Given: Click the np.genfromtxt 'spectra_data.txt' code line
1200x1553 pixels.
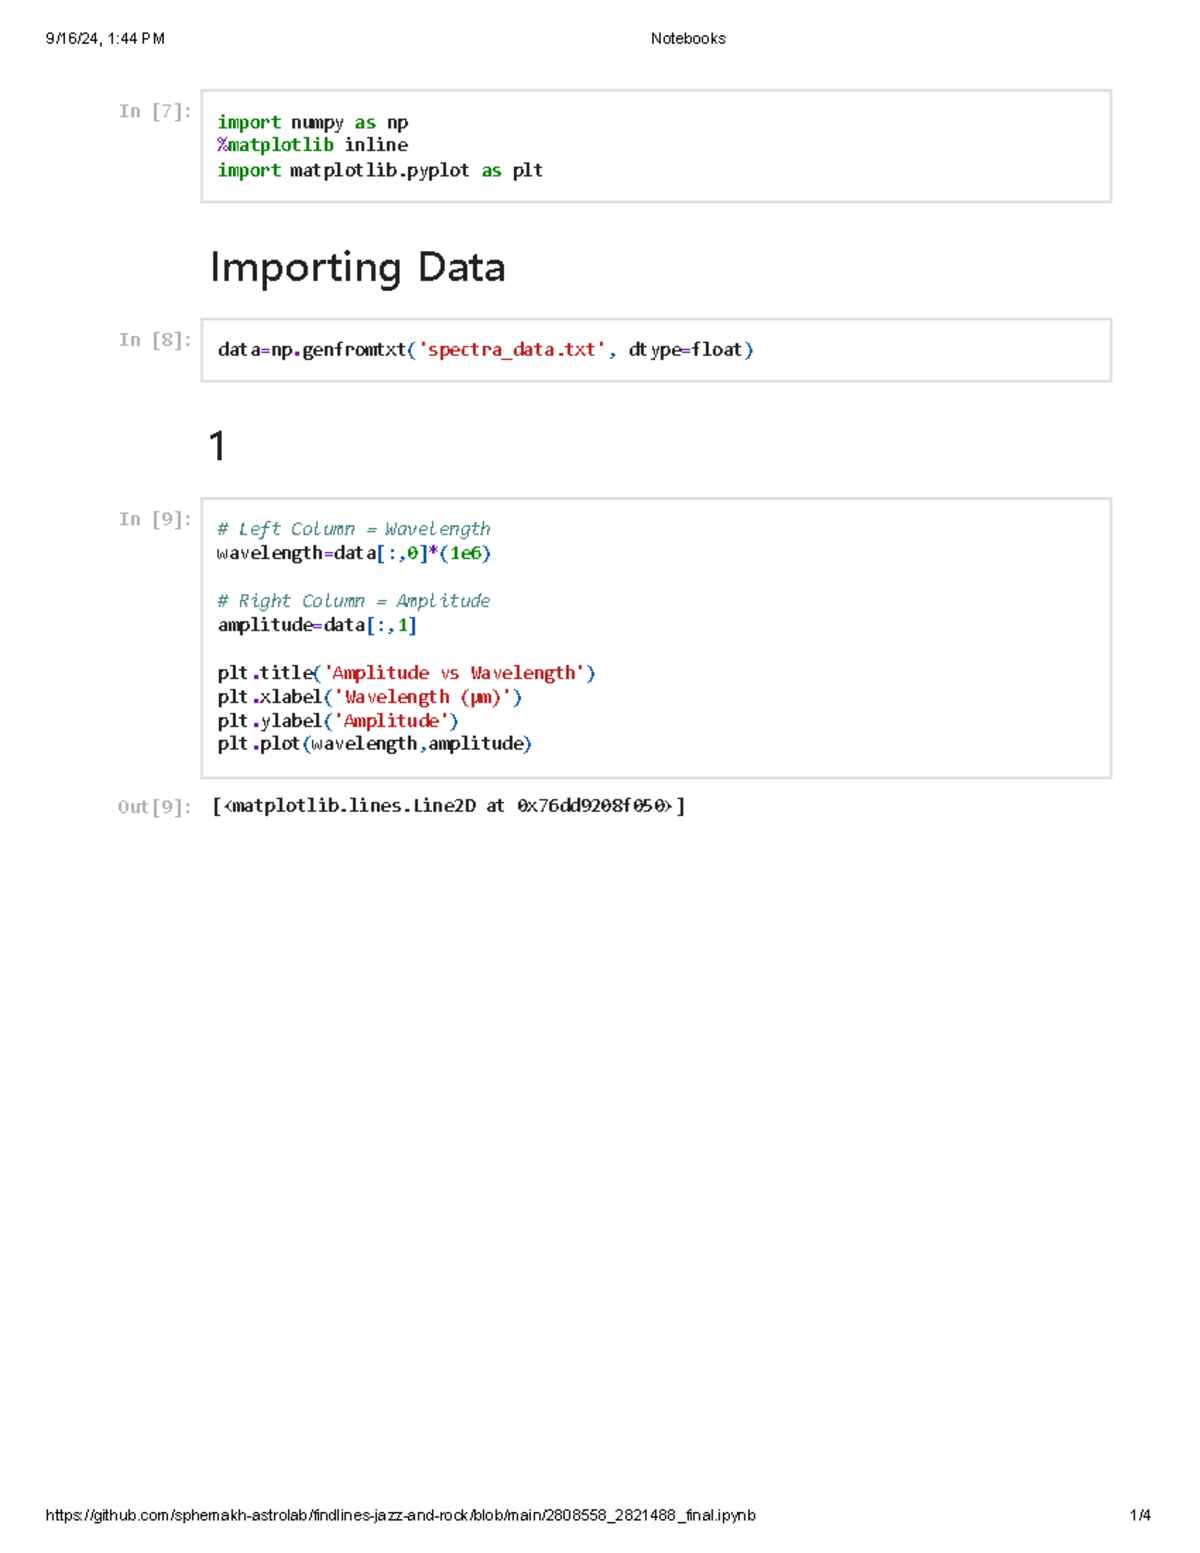Looking at the screenshot, I should click(x=486, y=350).
